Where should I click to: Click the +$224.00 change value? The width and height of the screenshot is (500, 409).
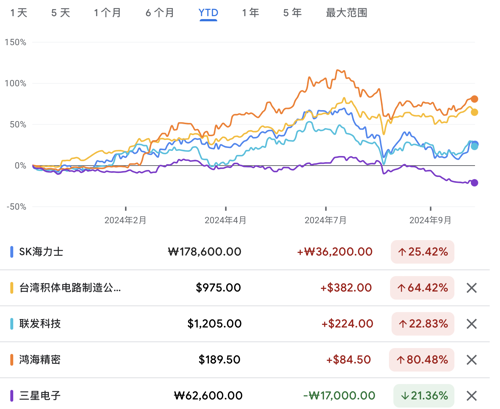(x=347, y=324)
